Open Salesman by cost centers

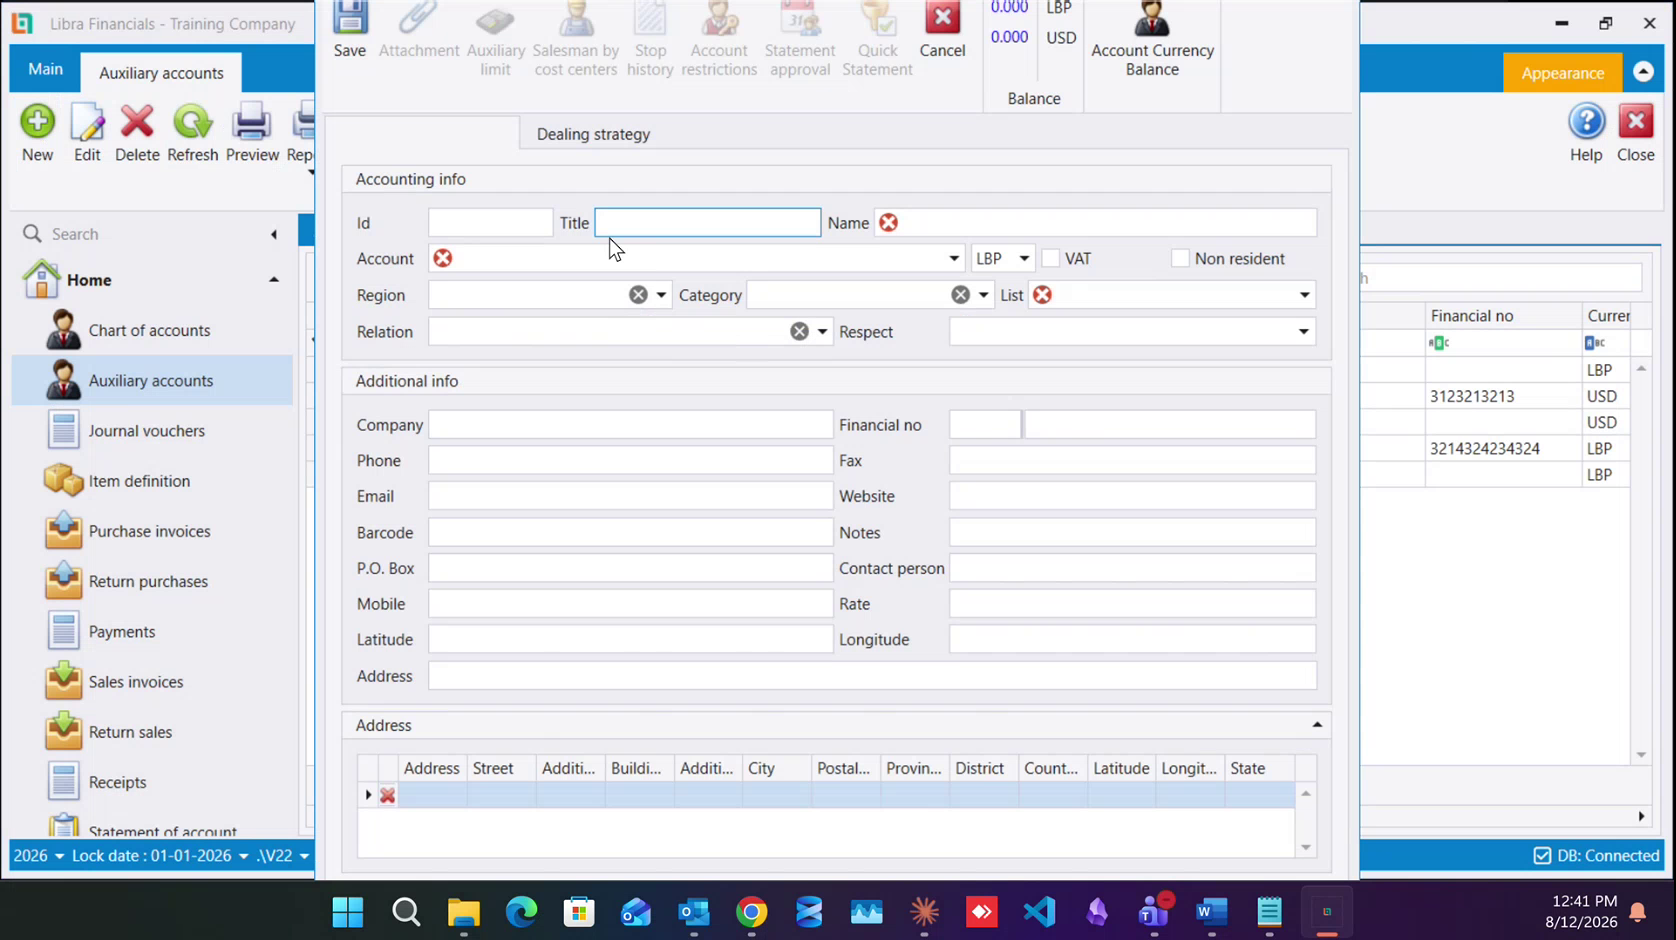(x=575, y=38)
